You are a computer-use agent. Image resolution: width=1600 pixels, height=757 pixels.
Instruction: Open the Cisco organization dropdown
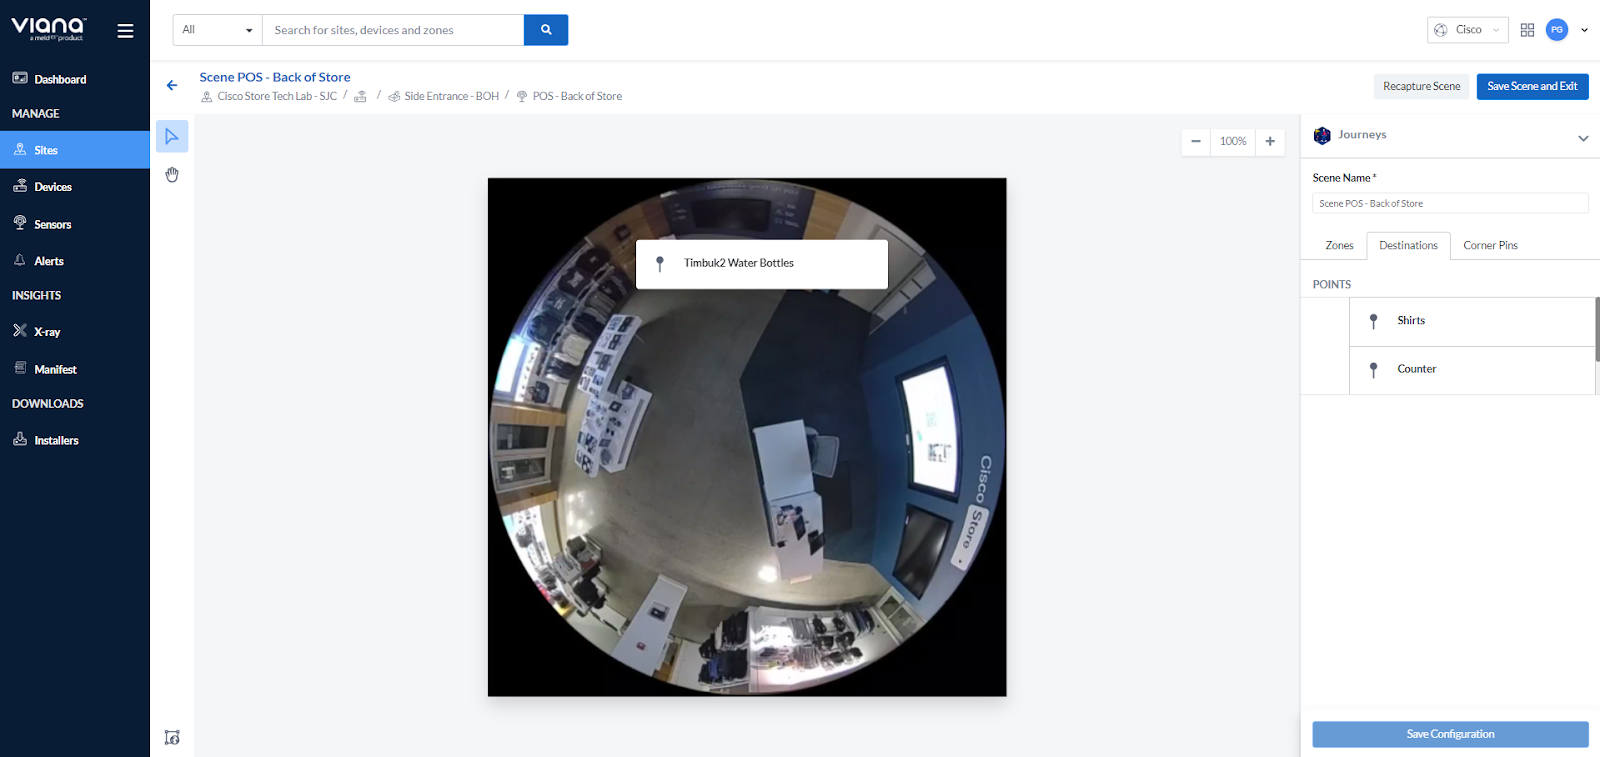coord(1467,30)
